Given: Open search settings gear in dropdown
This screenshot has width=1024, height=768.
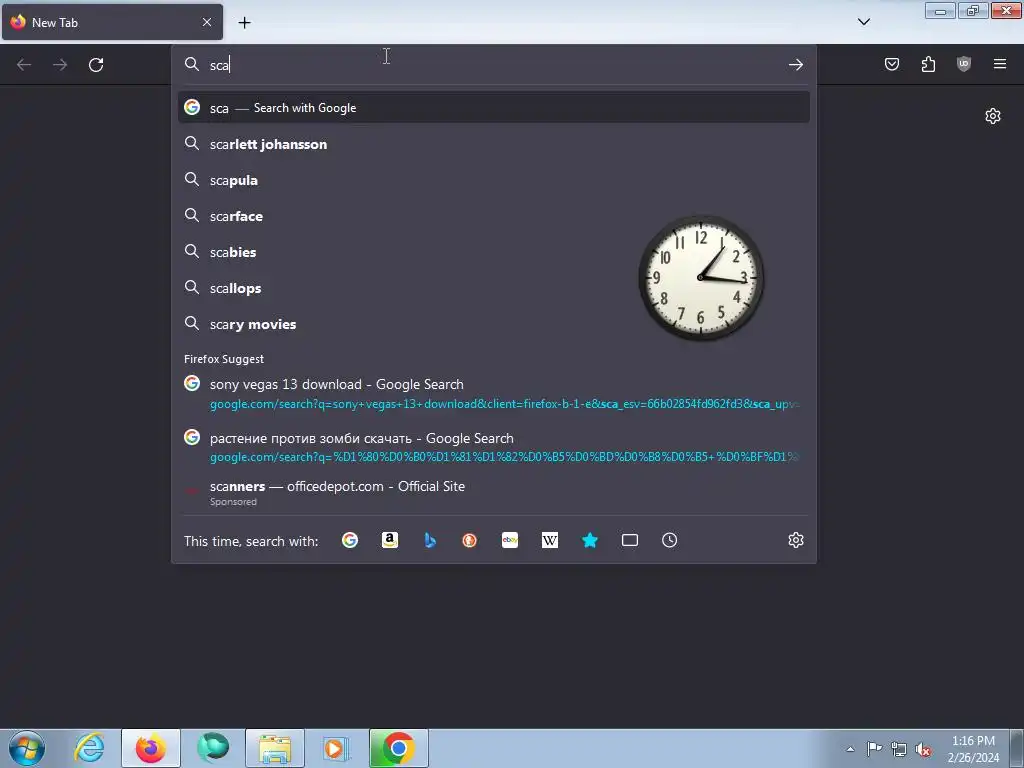Looking at the screenshot, I should 795,540.
